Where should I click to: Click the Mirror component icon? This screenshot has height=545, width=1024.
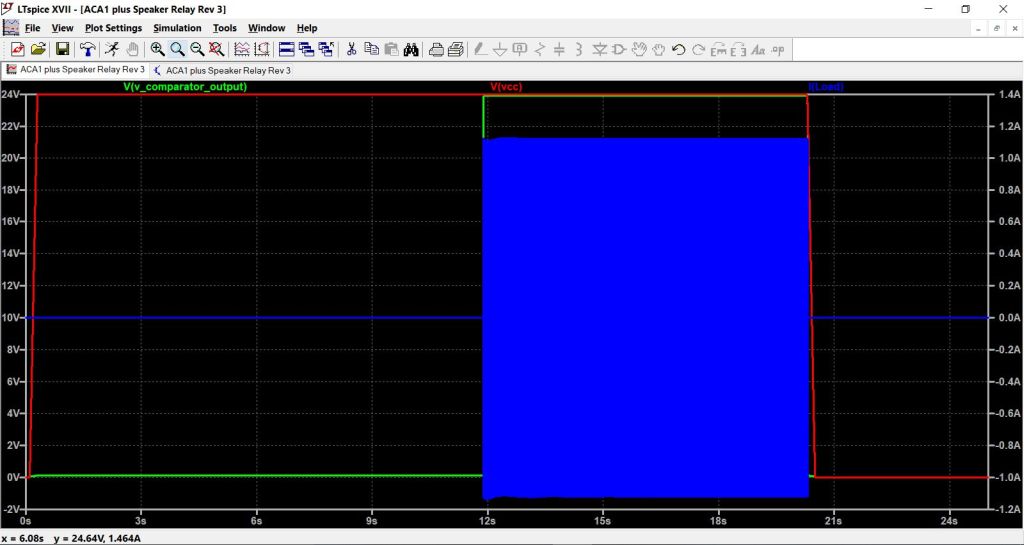click(x=738, y=50)
